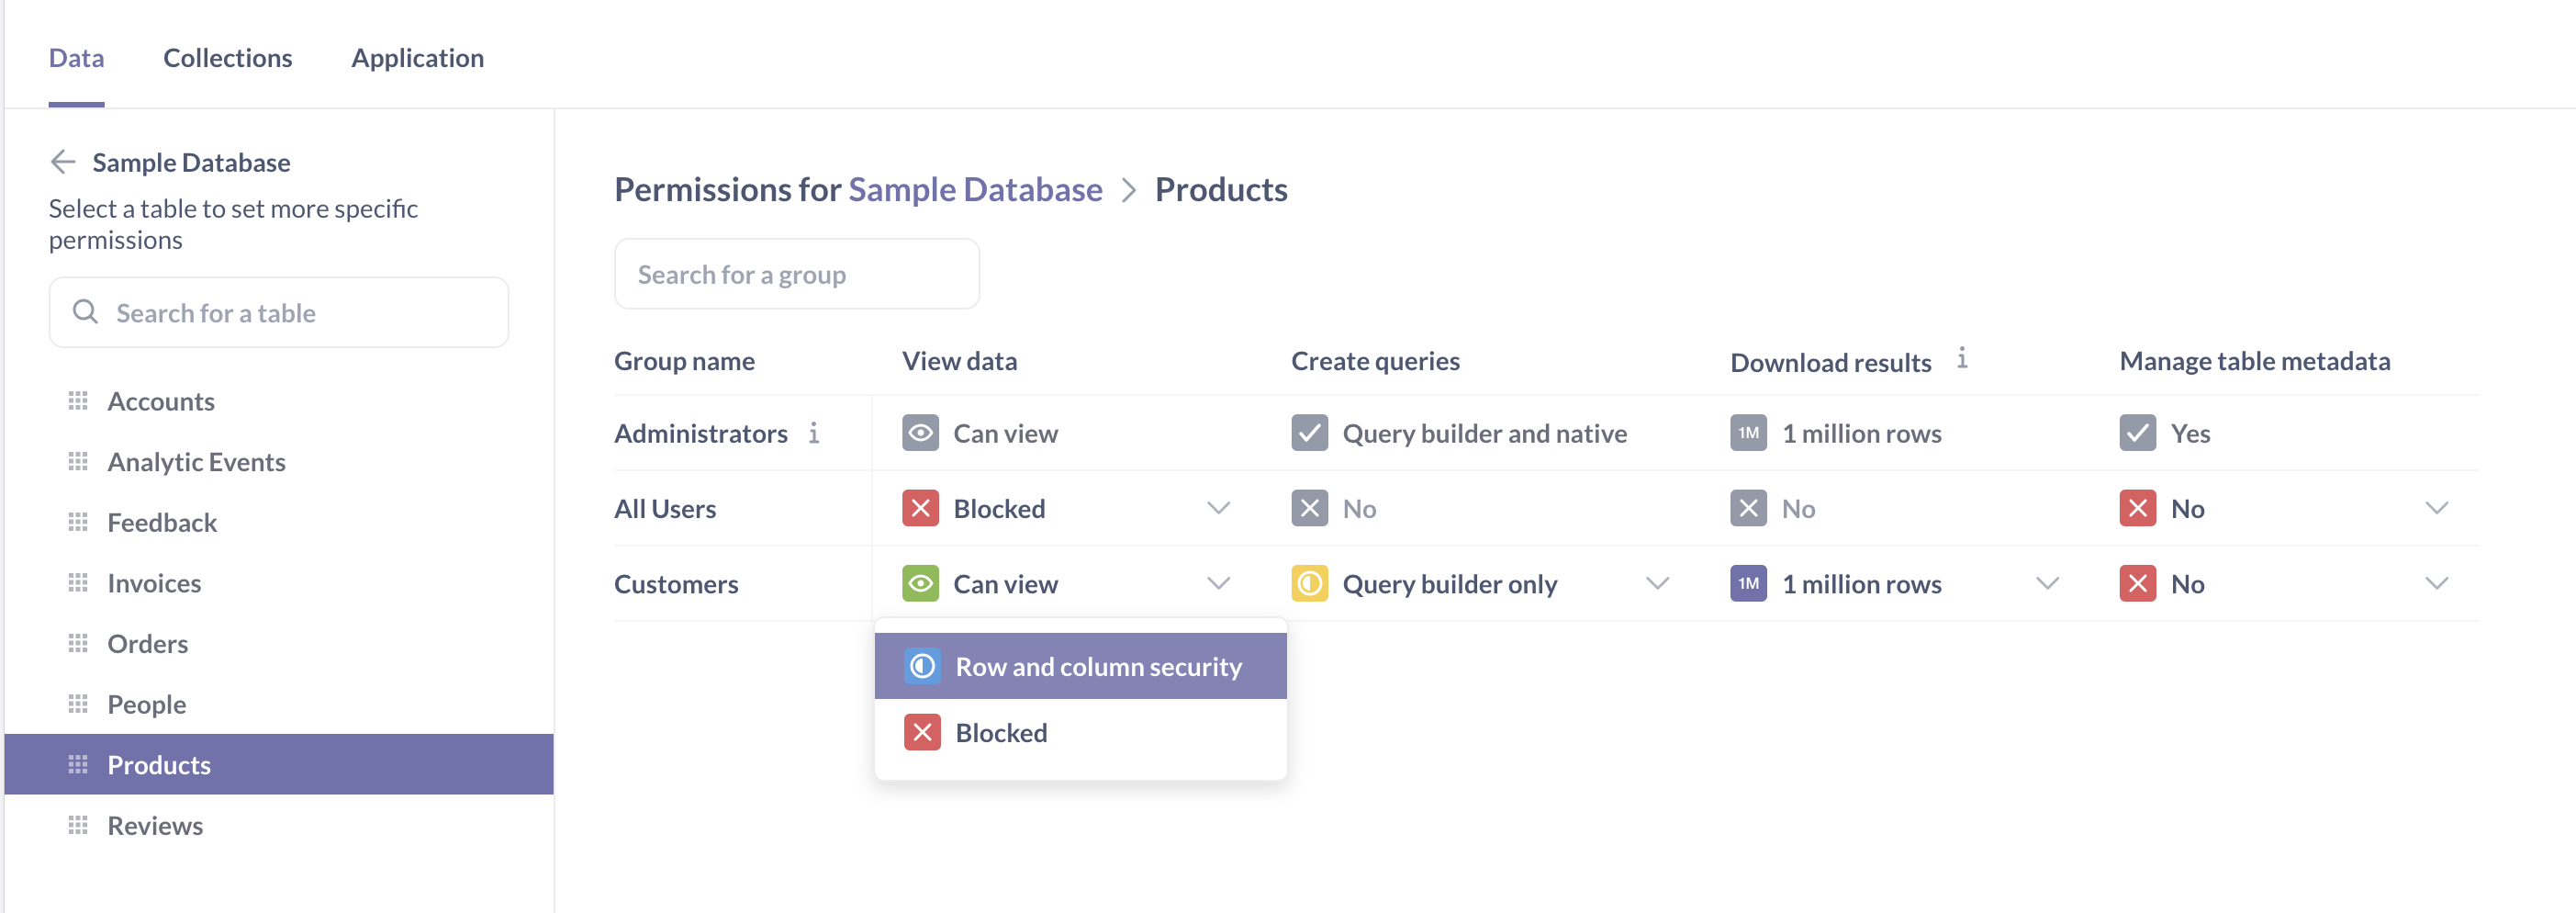
Task: Click the red Blocked icon for All Users
Action: 920,508
